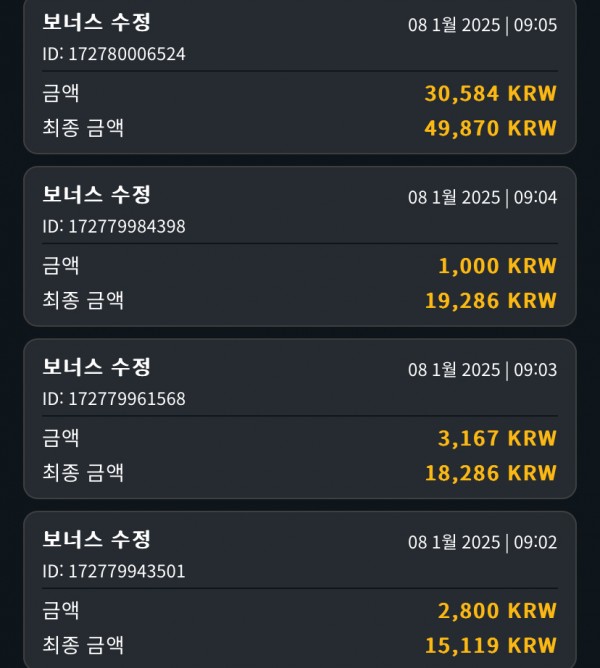Tap the 2,800 KRW amount
This screenshot has height=668, width=600.
point(497,610)
